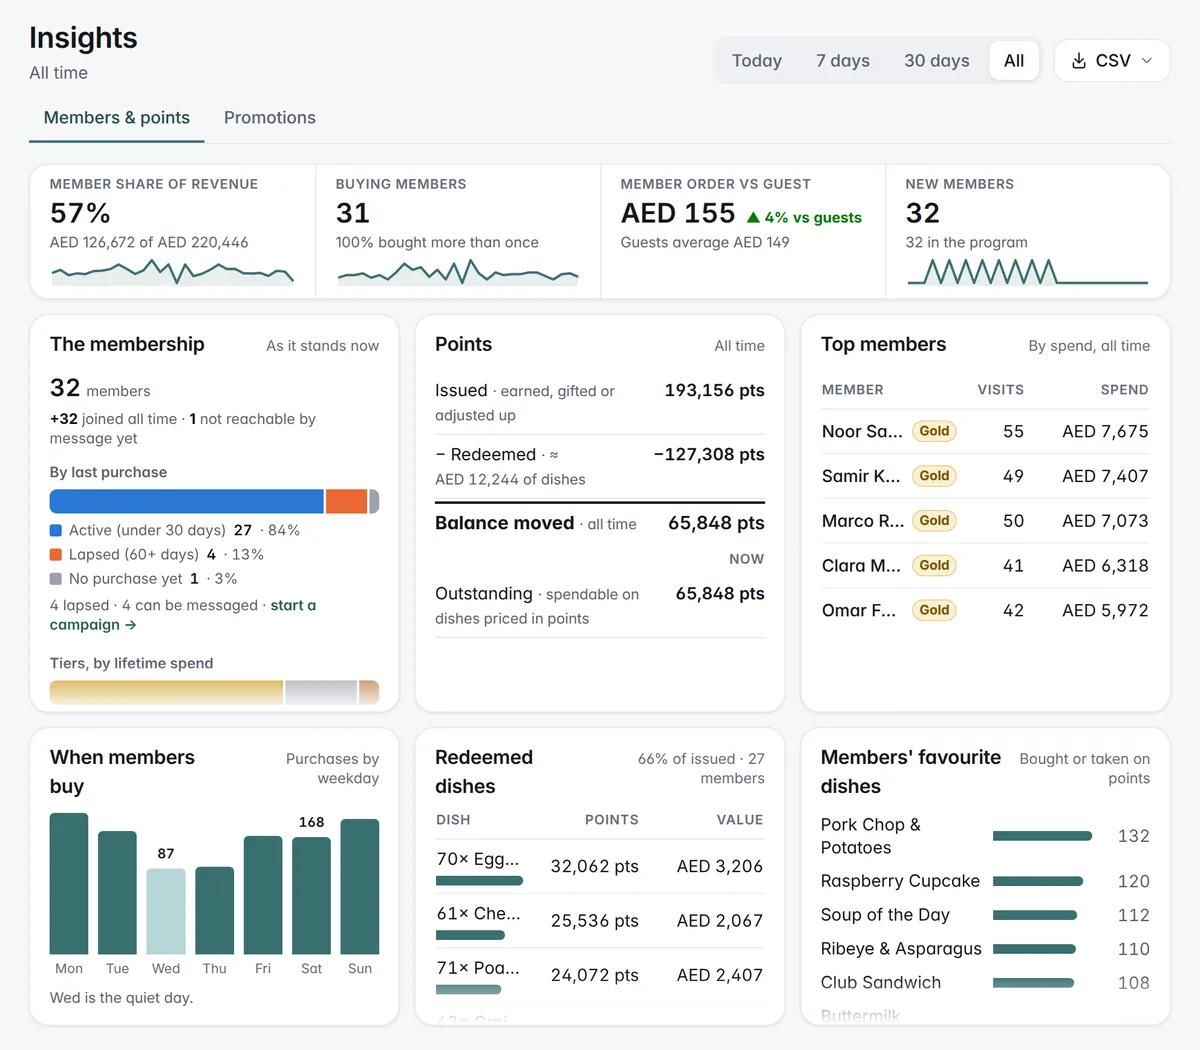Select the 7 days time range

tap(843, 61)
